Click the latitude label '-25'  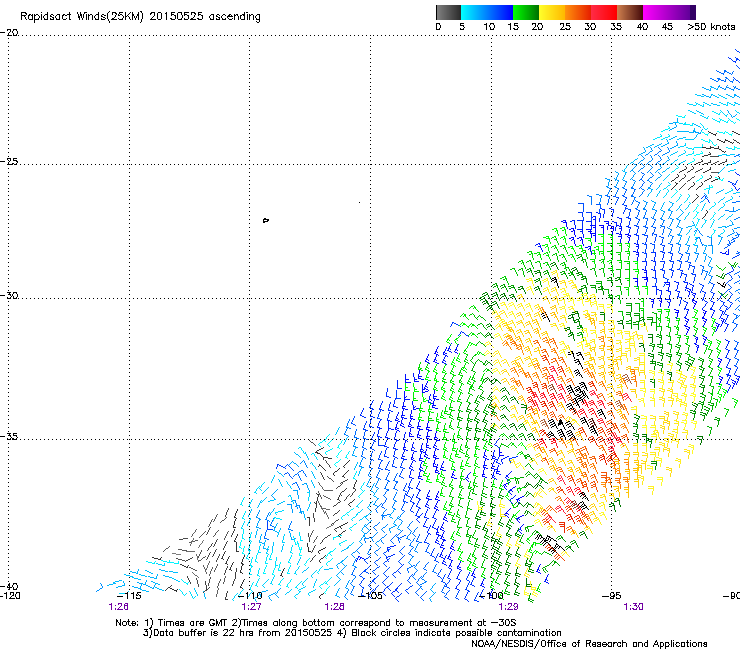pyautogui.click(x=9, y=161)
